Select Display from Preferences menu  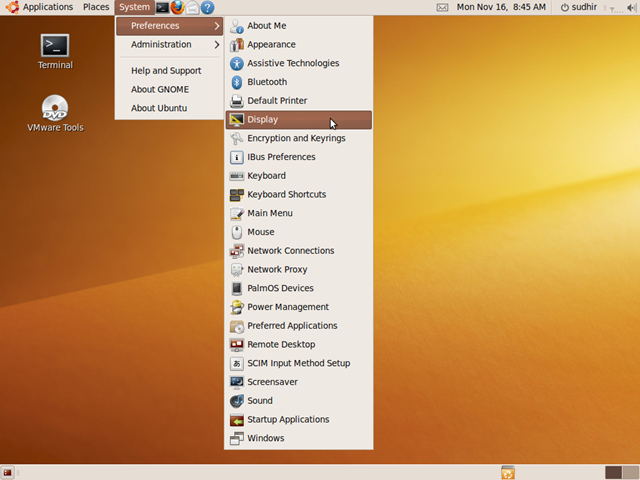coord(263,120)
